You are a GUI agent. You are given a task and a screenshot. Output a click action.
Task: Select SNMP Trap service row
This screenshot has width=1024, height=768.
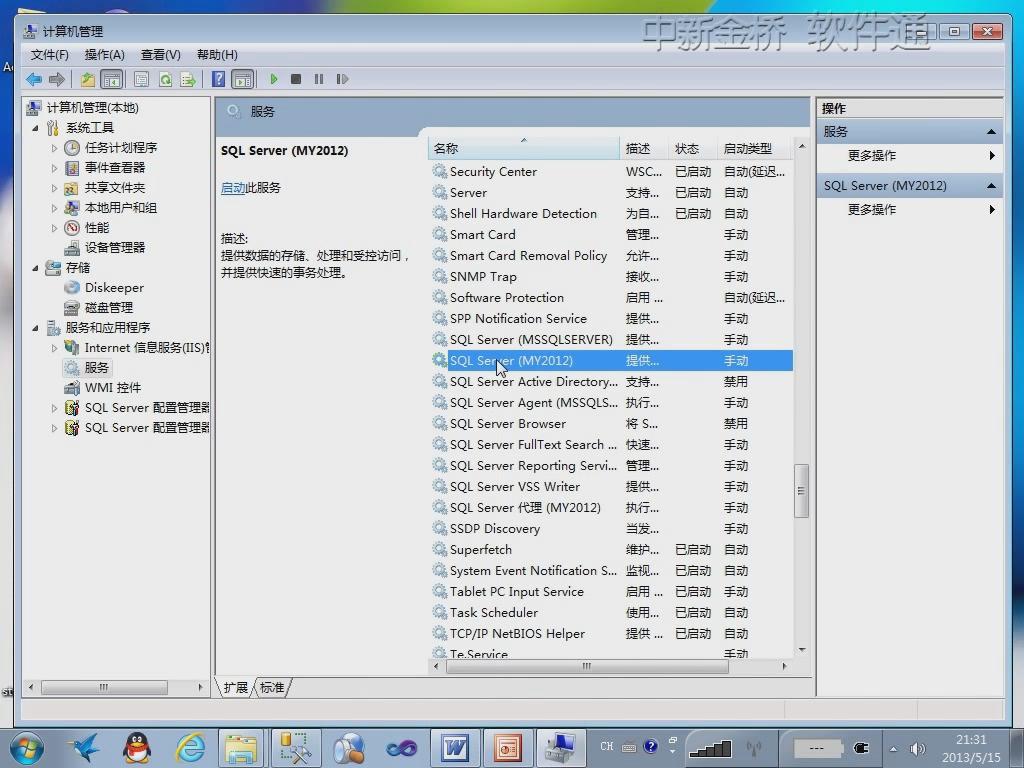[x=611, y=277]
